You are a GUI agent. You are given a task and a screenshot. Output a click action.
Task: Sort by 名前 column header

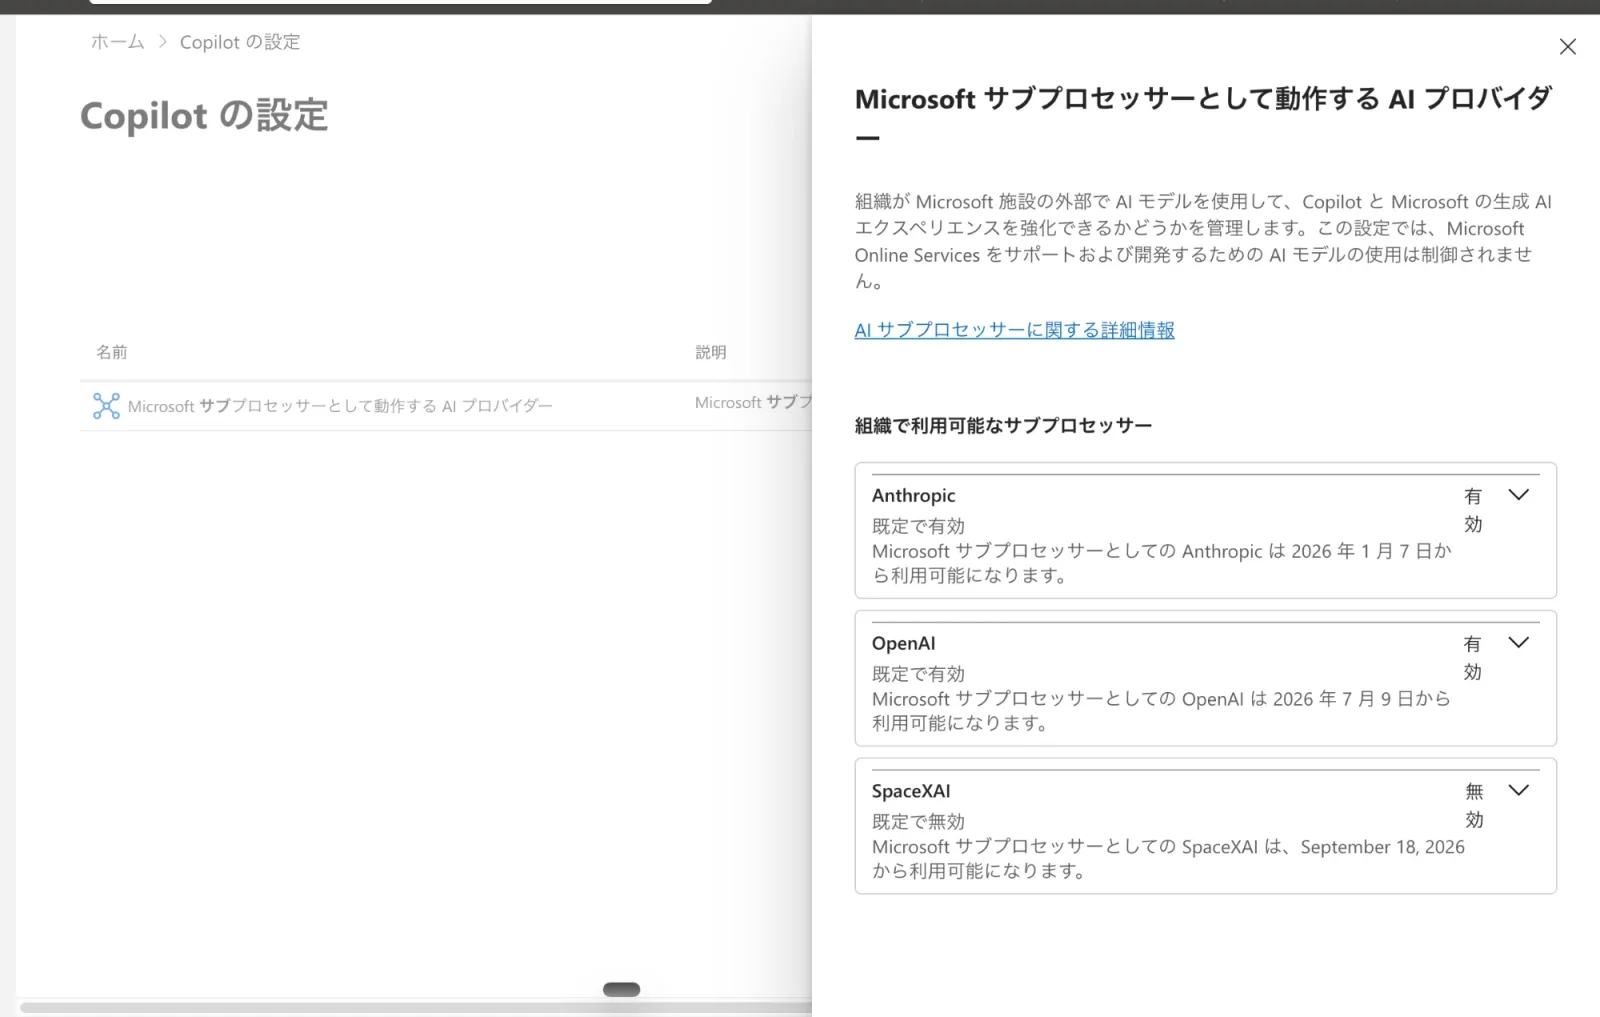click(x=111, y=352)
